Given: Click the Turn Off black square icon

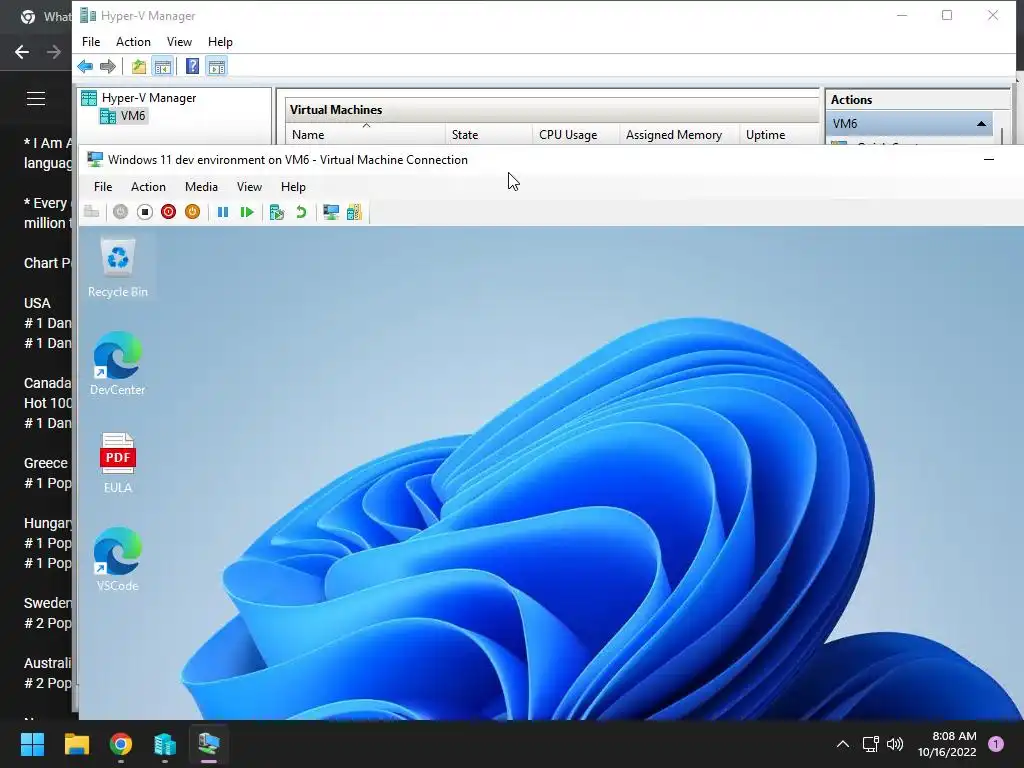Looking at the screenshot, I should pos(145,212).
